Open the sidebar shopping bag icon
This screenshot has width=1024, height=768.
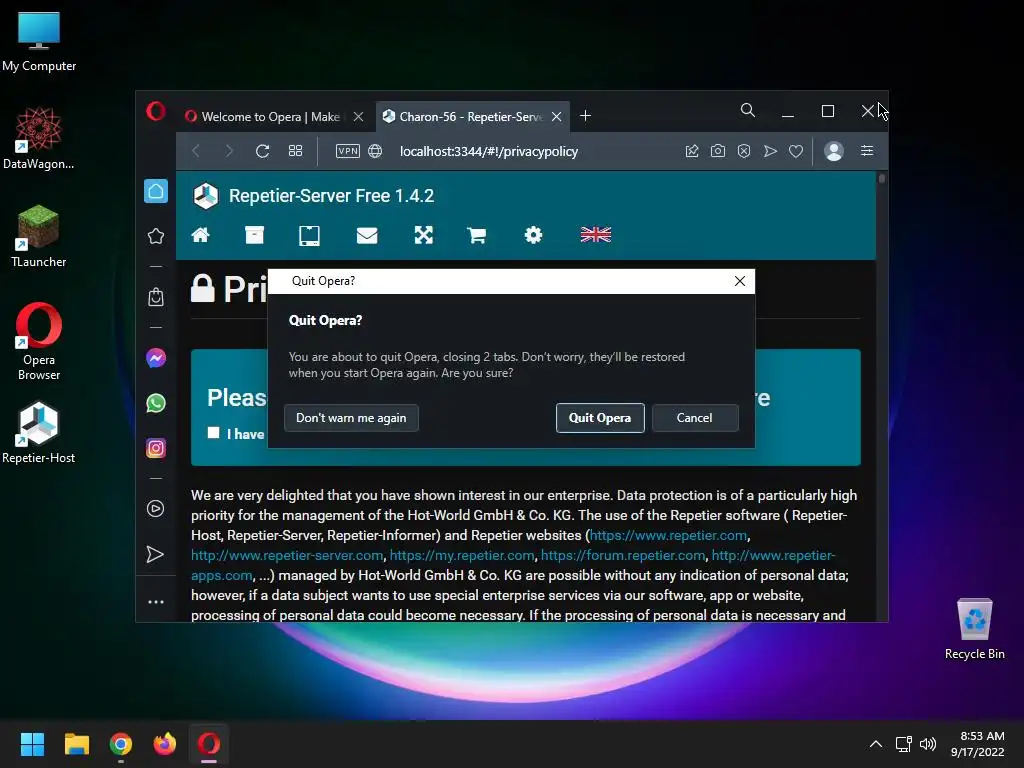(155, 297)
